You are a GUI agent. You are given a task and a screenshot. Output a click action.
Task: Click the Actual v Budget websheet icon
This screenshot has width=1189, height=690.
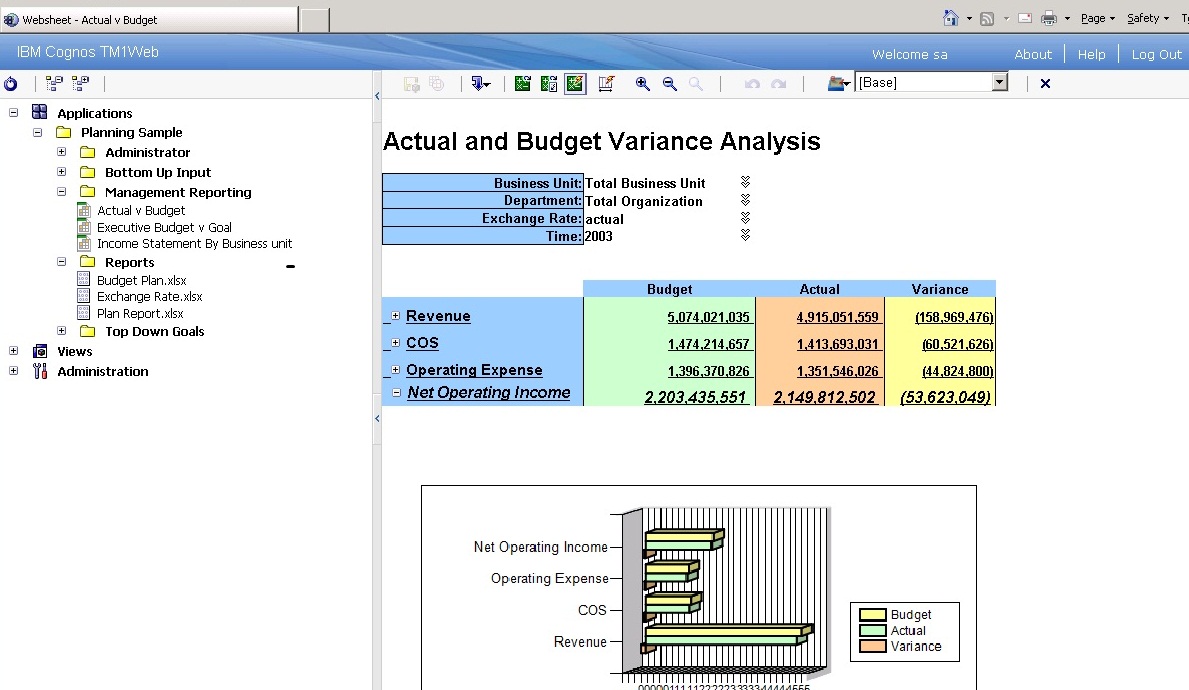pos(84,210)
